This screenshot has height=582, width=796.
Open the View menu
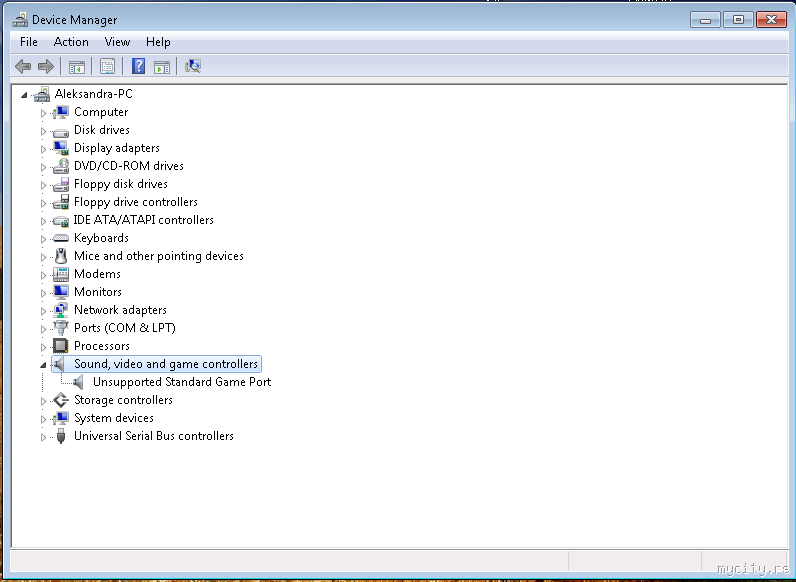click(x=117, y=42)
